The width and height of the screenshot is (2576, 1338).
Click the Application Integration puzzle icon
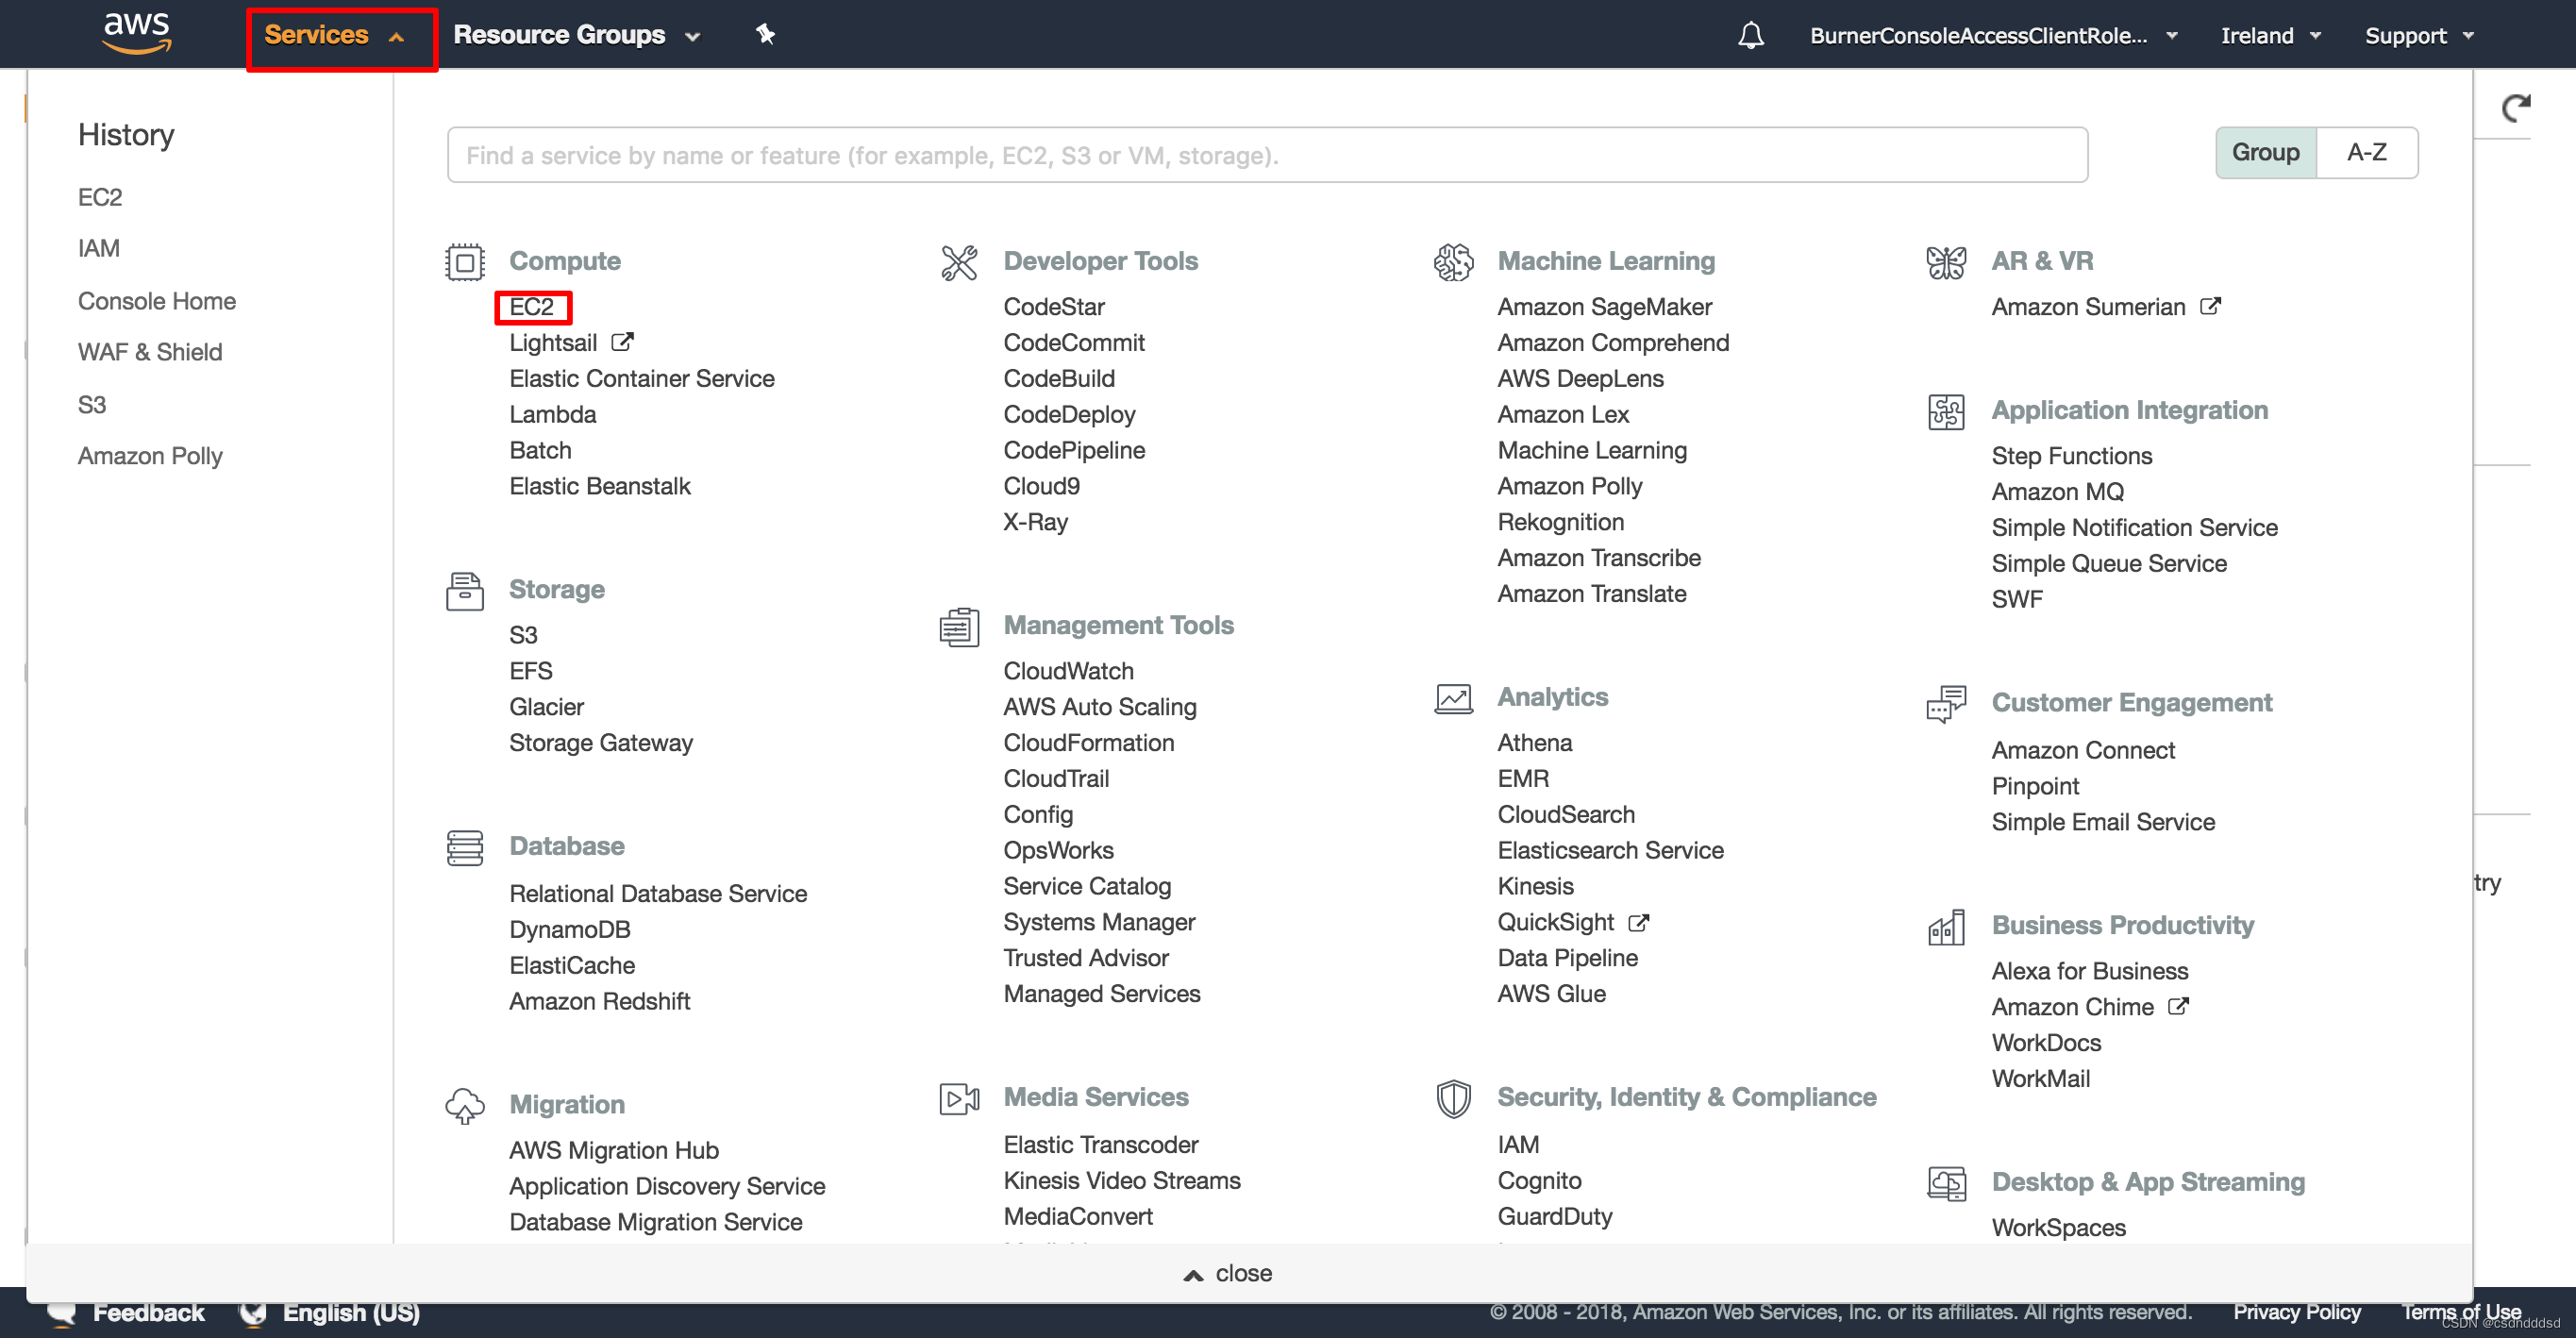coord(1946,411)
